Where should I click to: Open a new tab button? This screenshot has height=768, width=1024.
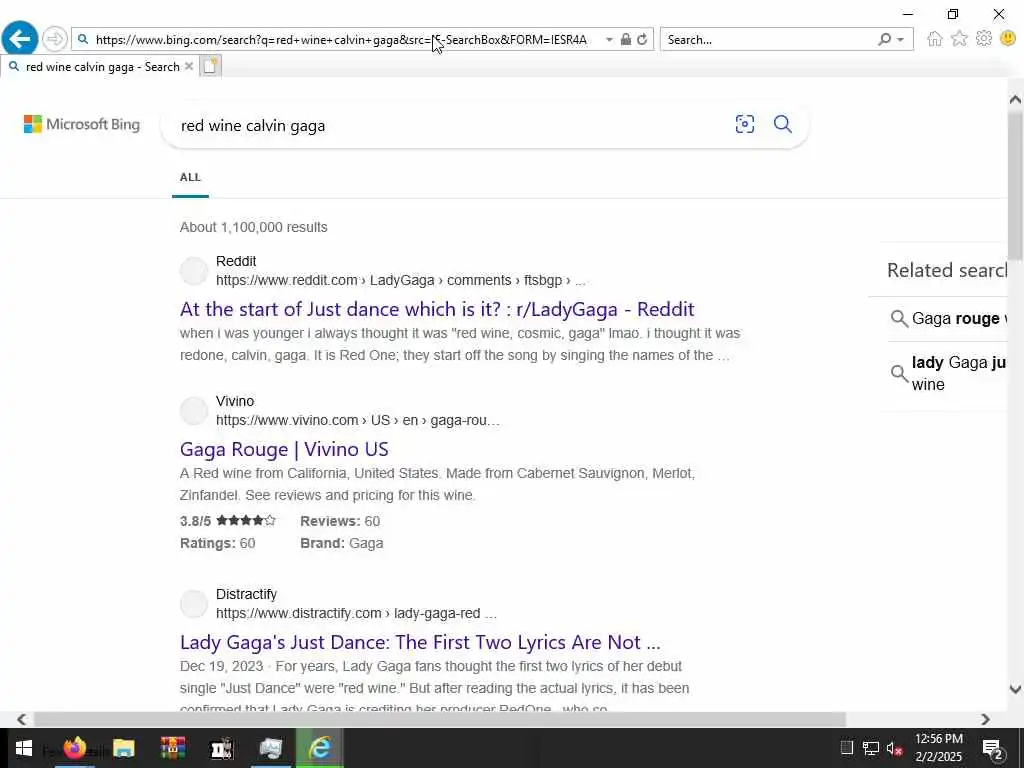210,66
